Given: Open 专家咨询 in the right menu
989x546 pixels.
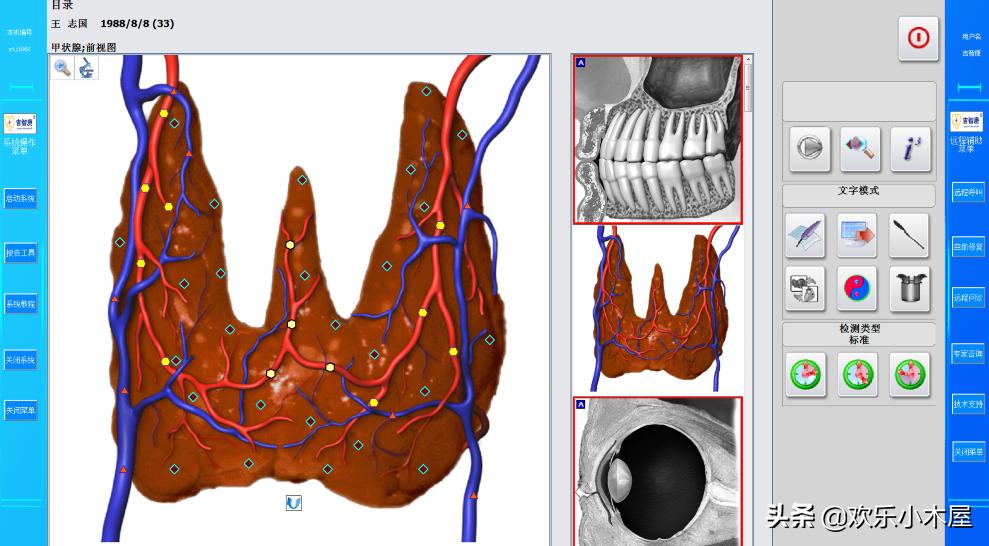Looking at the screenshot, I should coord(968,354).
